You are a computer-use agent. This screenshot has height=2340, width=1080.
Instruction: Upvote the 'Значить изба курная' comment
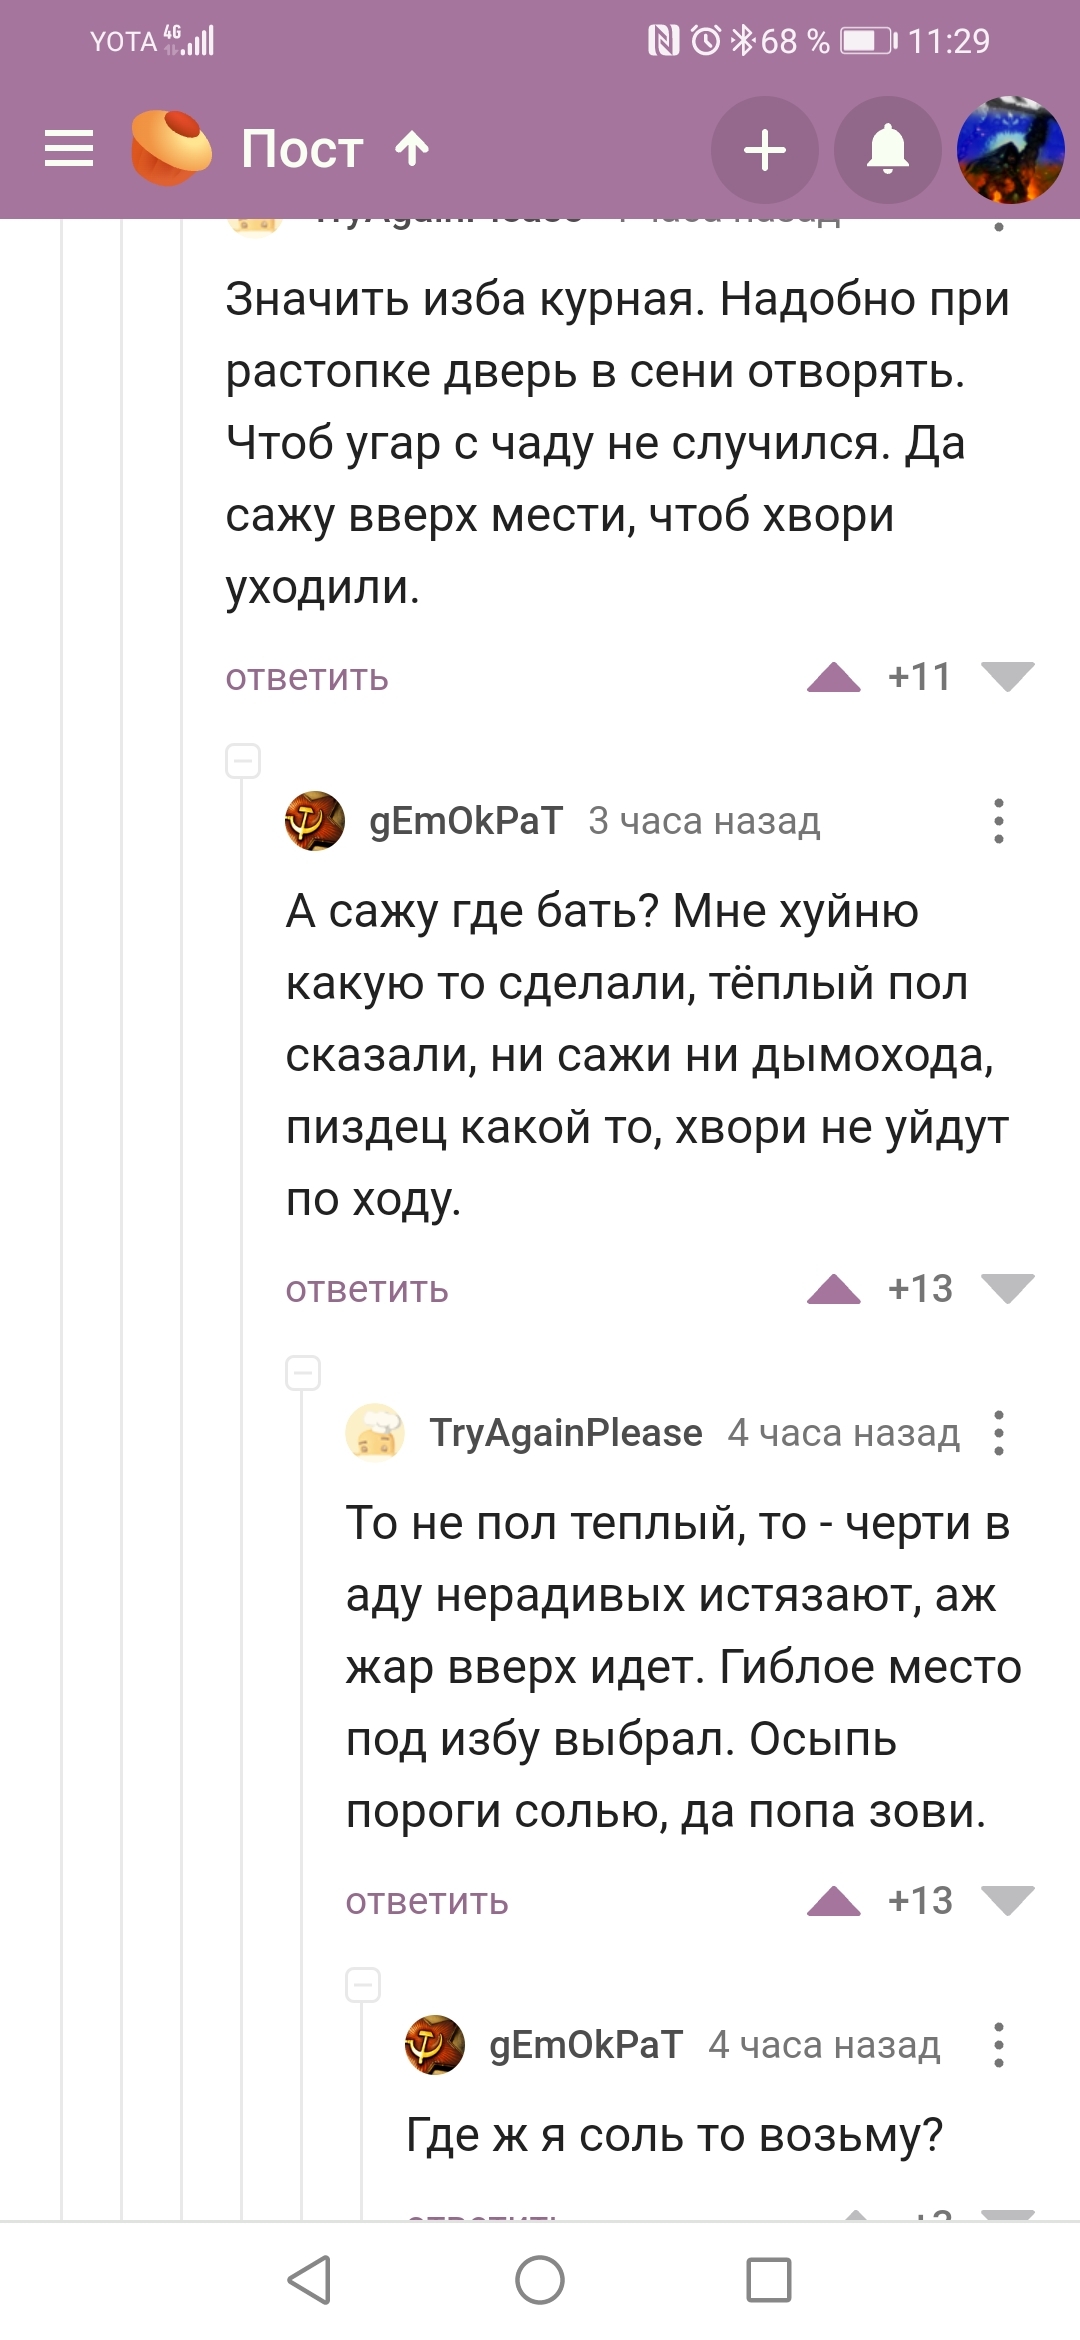pos(833,678)
